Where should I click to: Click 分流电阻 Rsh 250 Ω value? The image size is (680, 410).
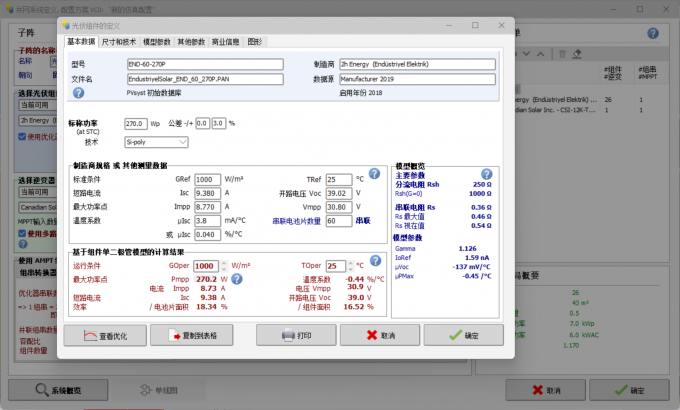(x=482, y=184)
